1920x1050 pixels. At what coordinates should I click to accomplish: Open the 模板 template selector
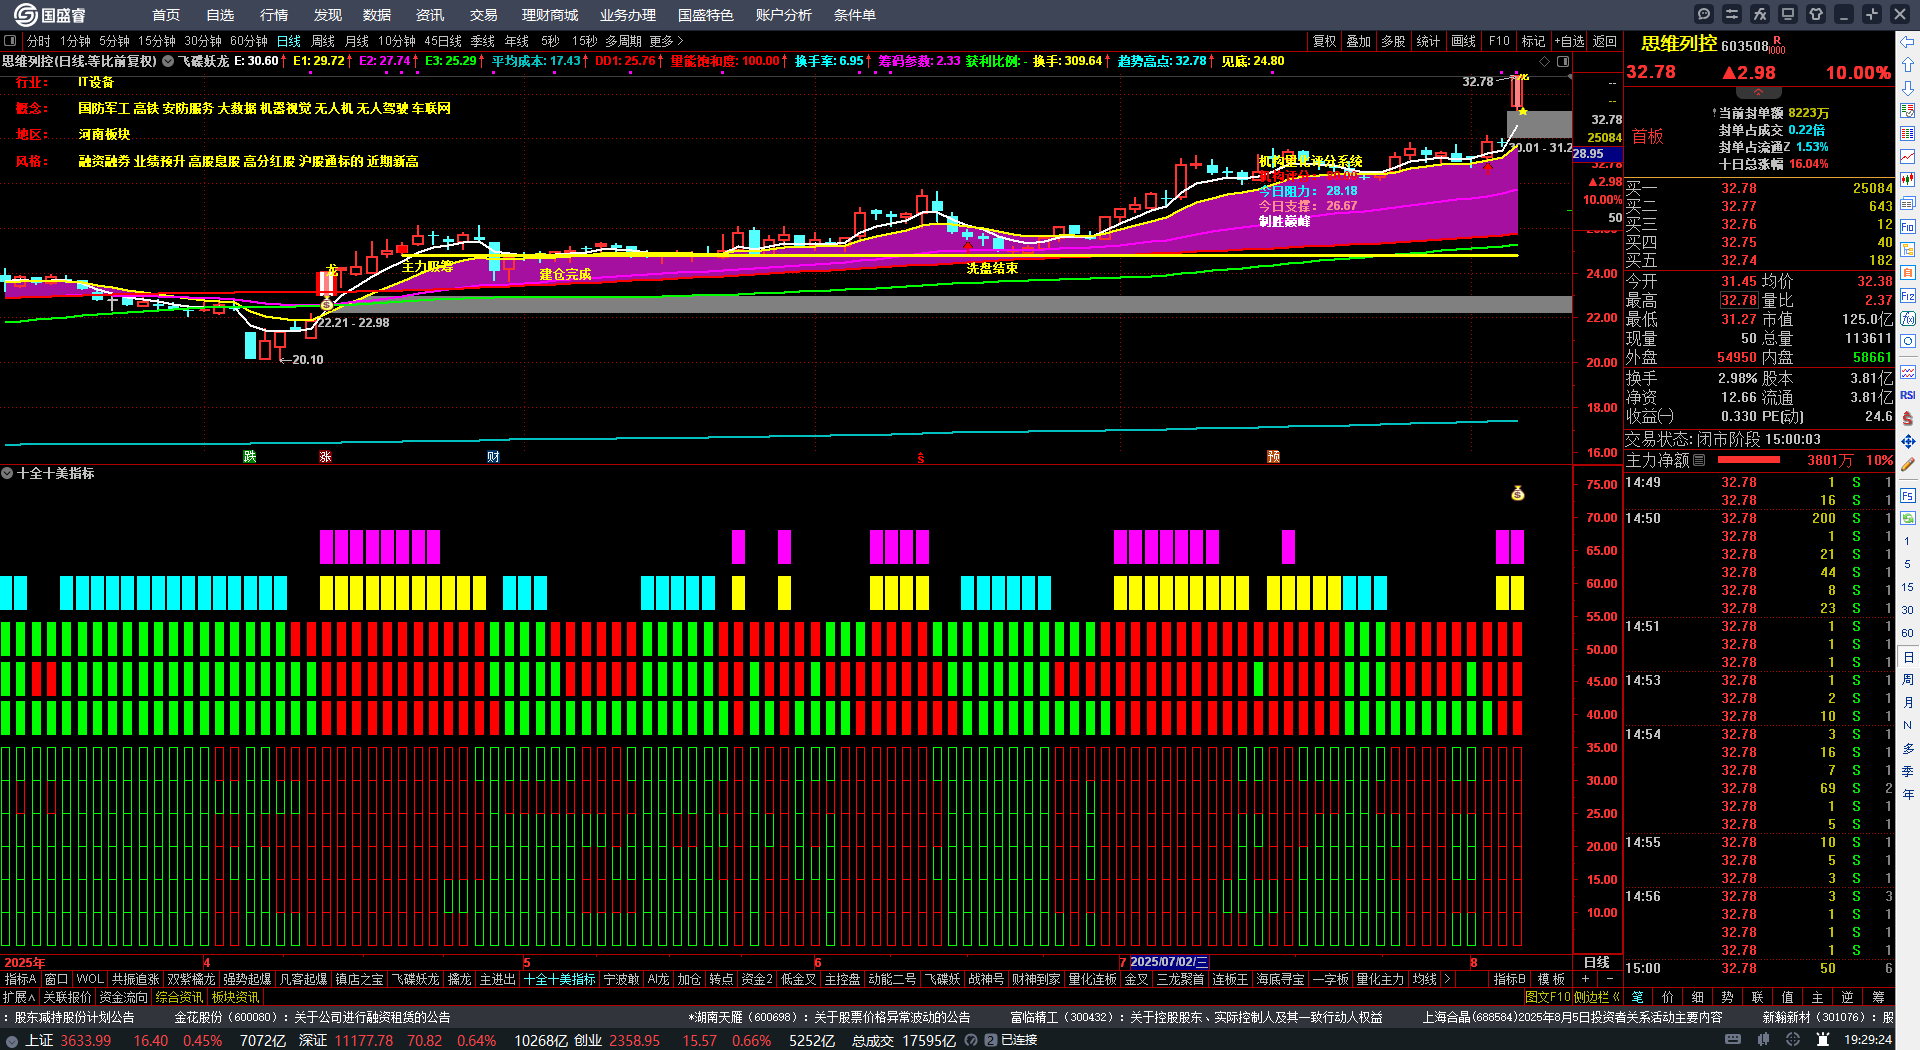[x=1551, y=979]
